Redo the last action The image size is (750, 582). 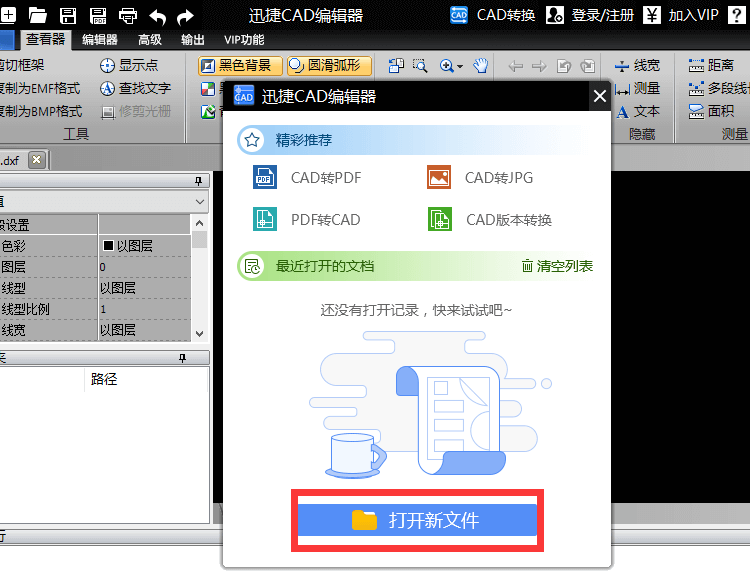[x=185, y=17]
